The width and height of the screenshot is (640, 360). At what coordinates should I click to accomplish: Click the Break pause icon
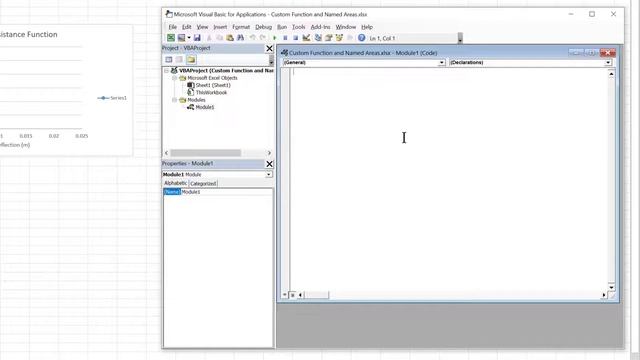(x=285, y=38)
